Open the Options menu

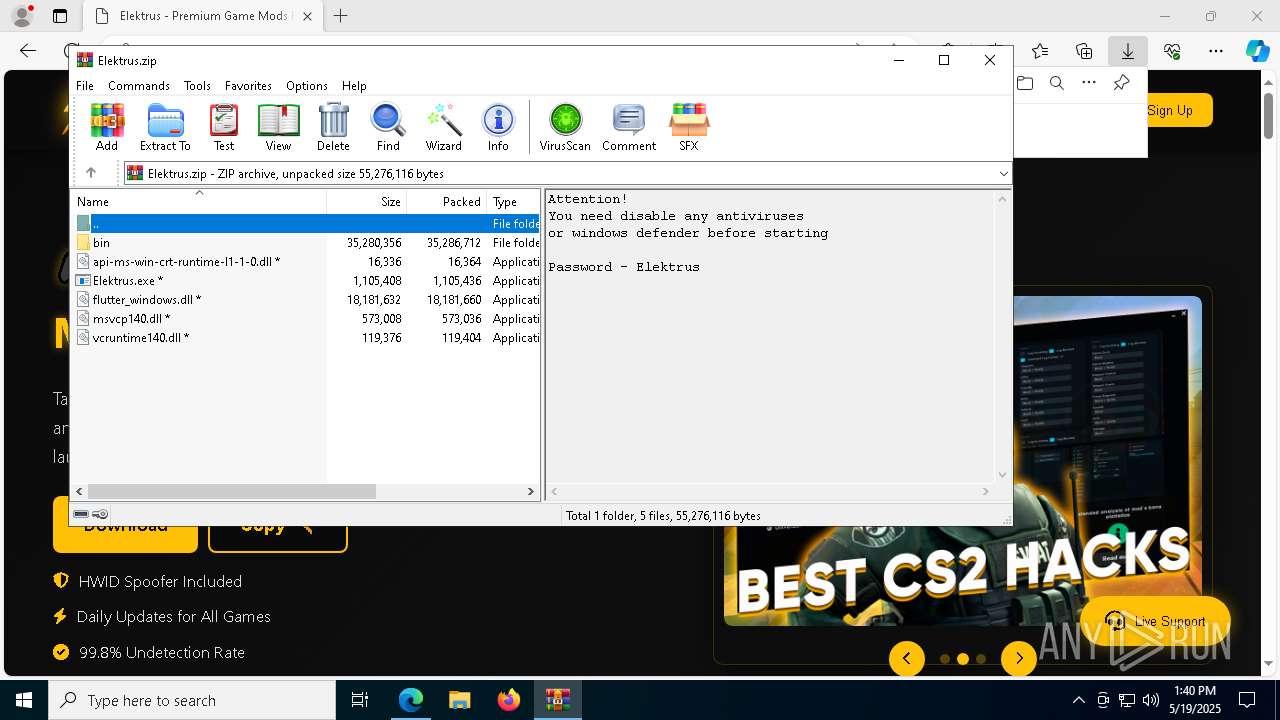tap(307, 86)
